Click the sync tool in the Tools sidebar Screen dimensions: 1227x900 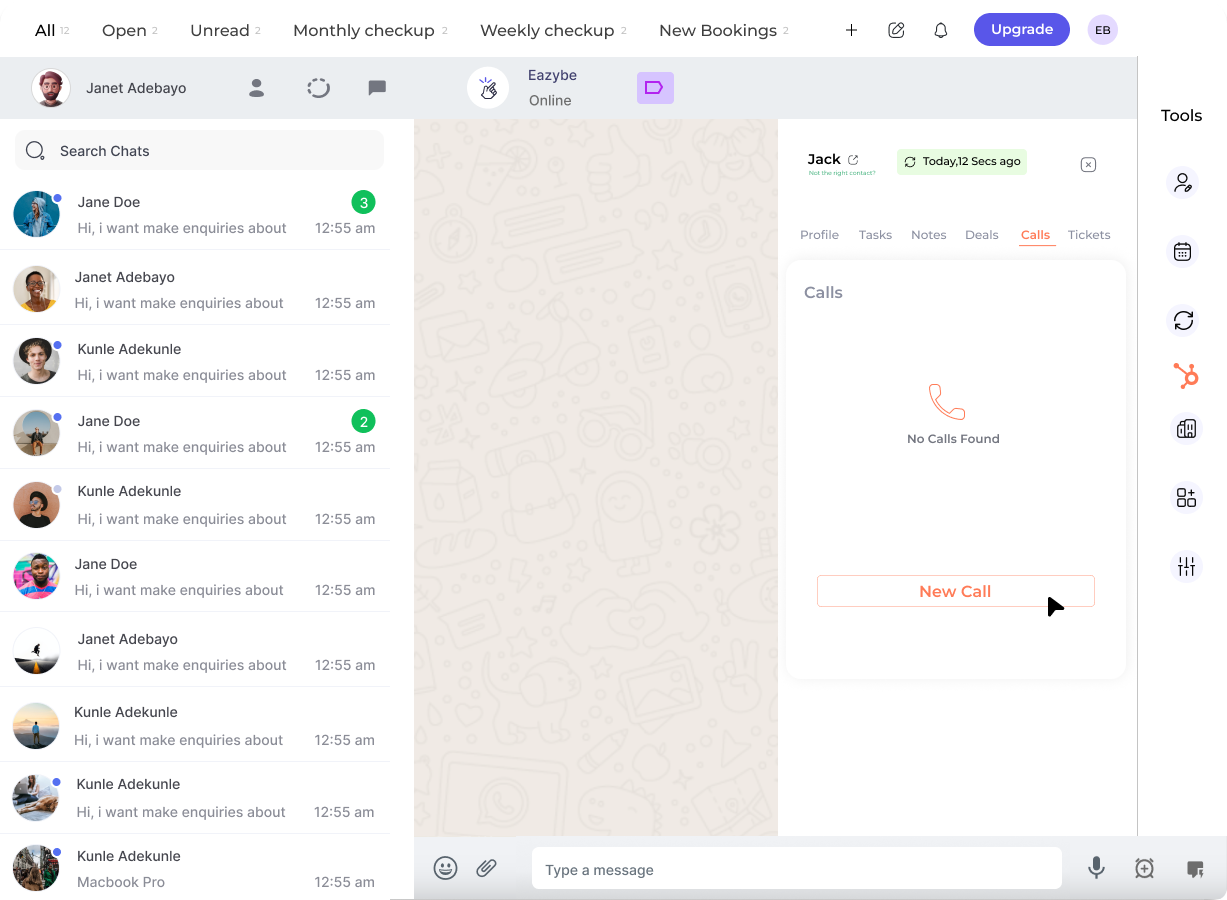pos(1184,321)
